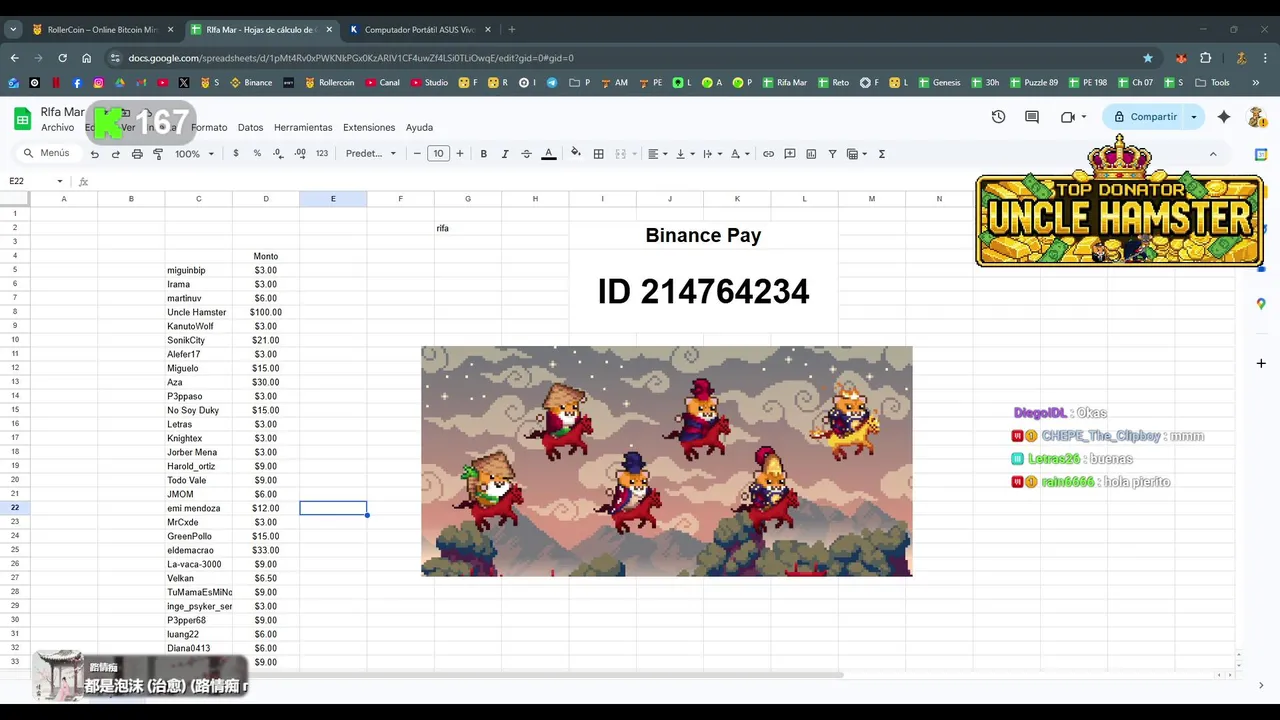1280x720 pixels.
Task: Reload the page
Action: 62,58
